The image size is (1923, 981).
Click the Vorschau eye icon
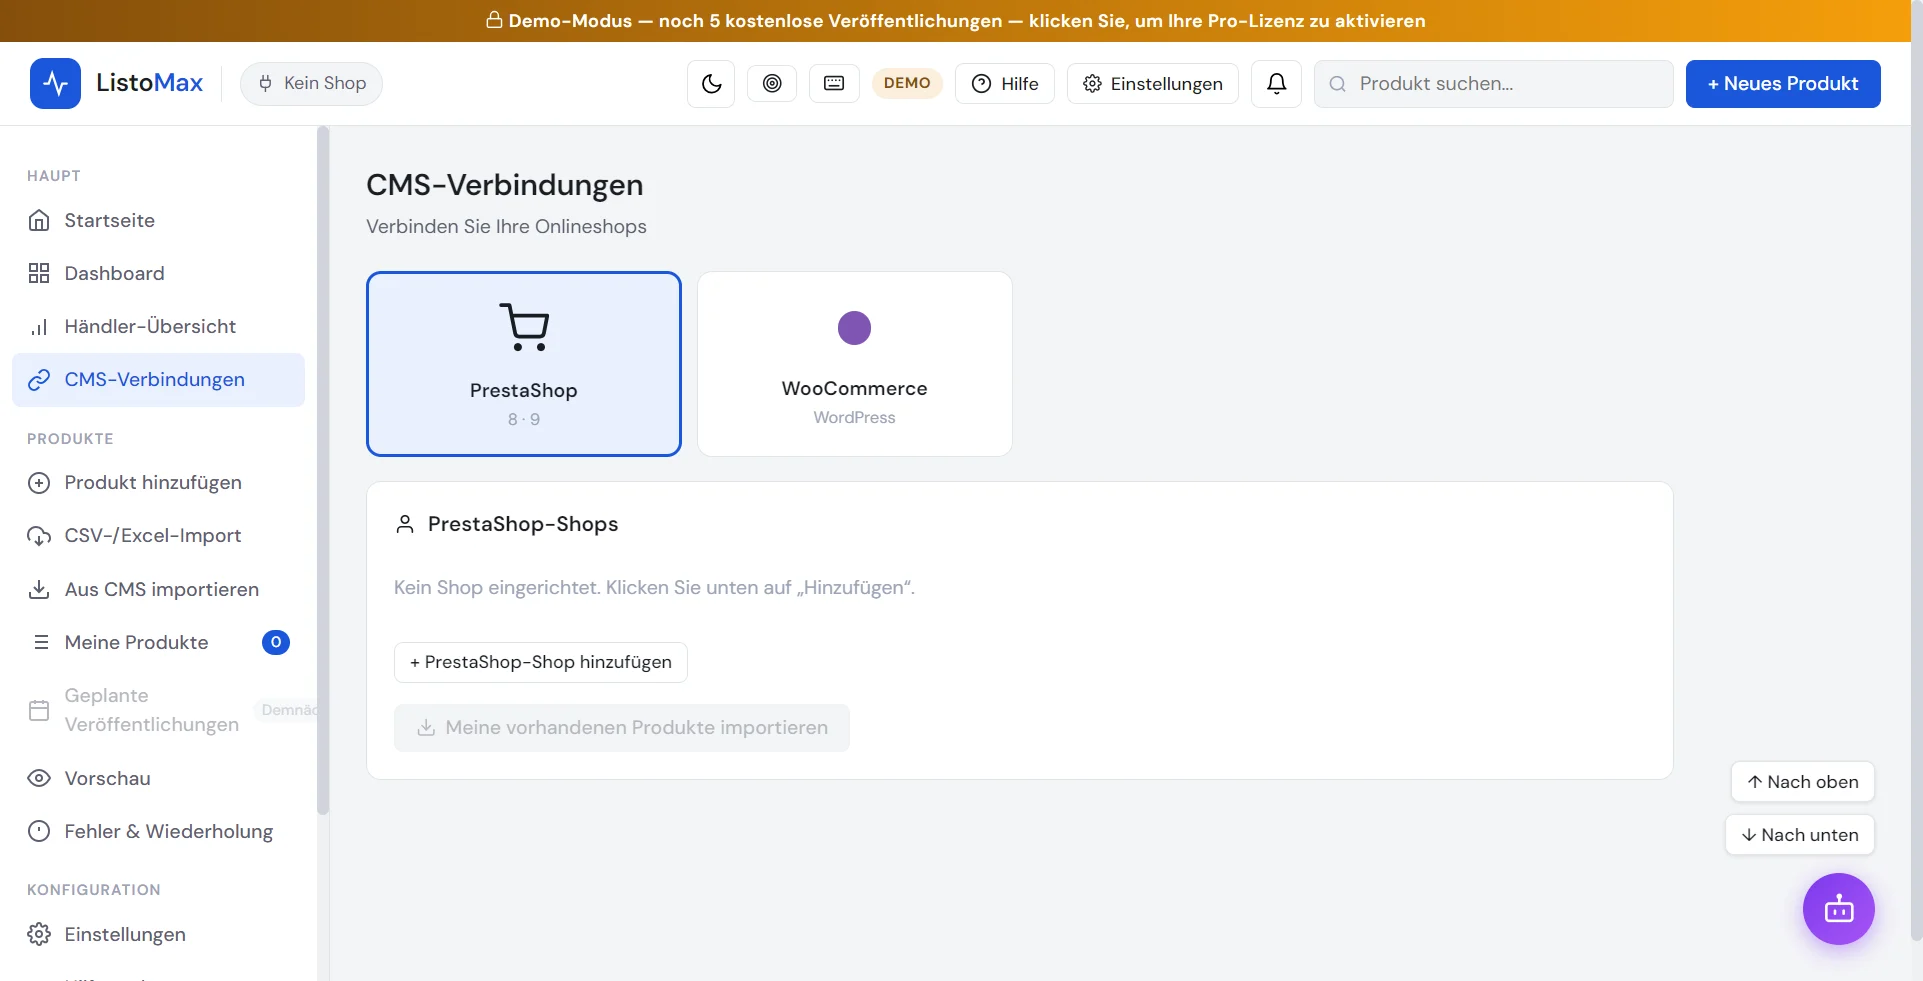click(39, 778)
